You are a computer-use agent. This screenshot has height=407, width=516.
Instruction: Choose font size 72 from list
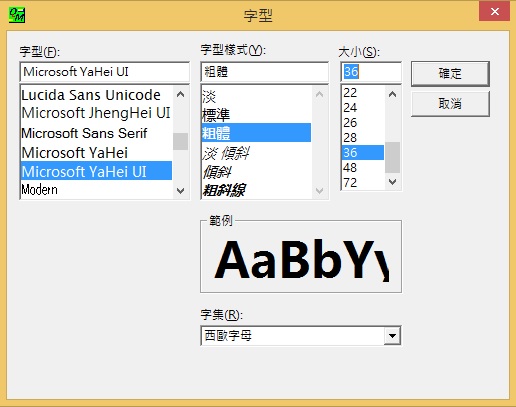pyautogui.click(x=363, y=182)
